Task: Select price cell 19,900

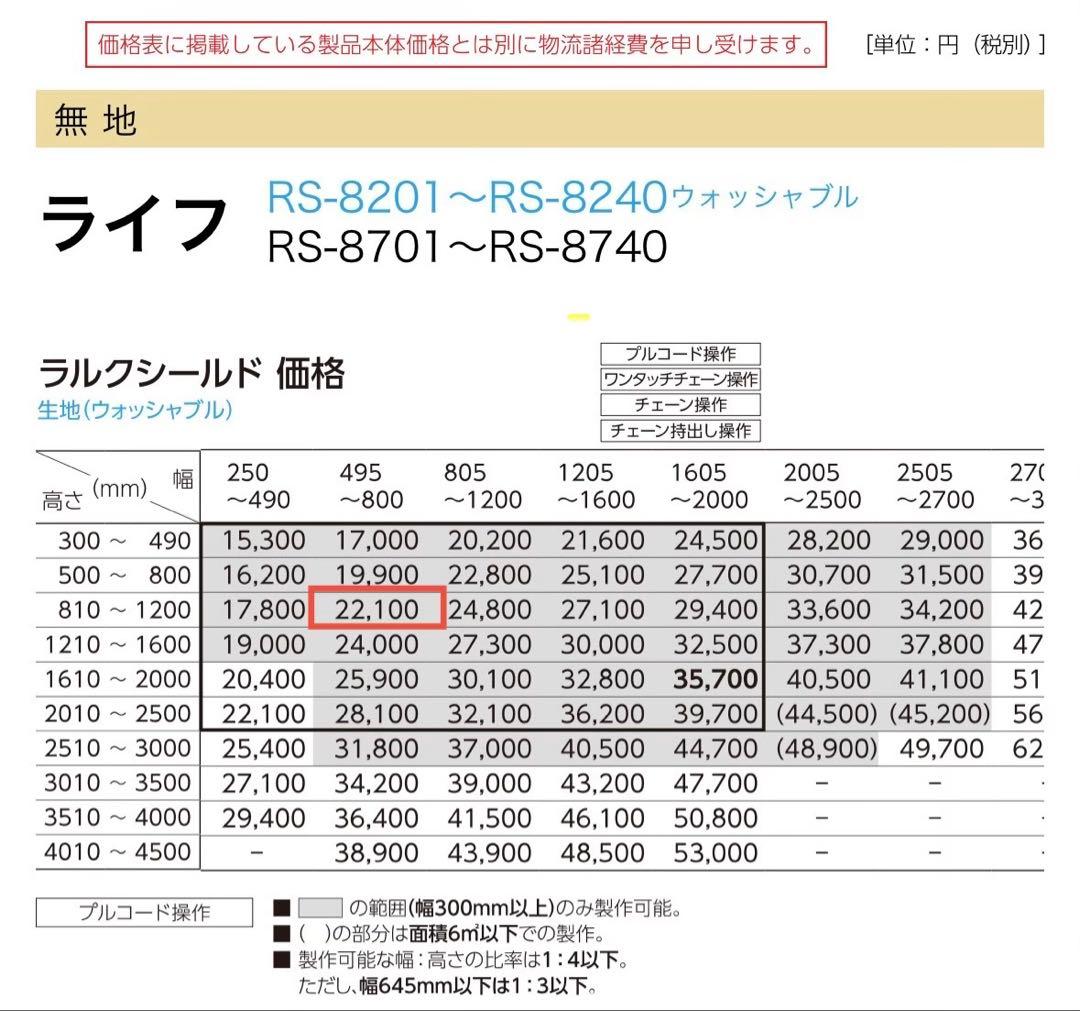Action: (376, 575)
